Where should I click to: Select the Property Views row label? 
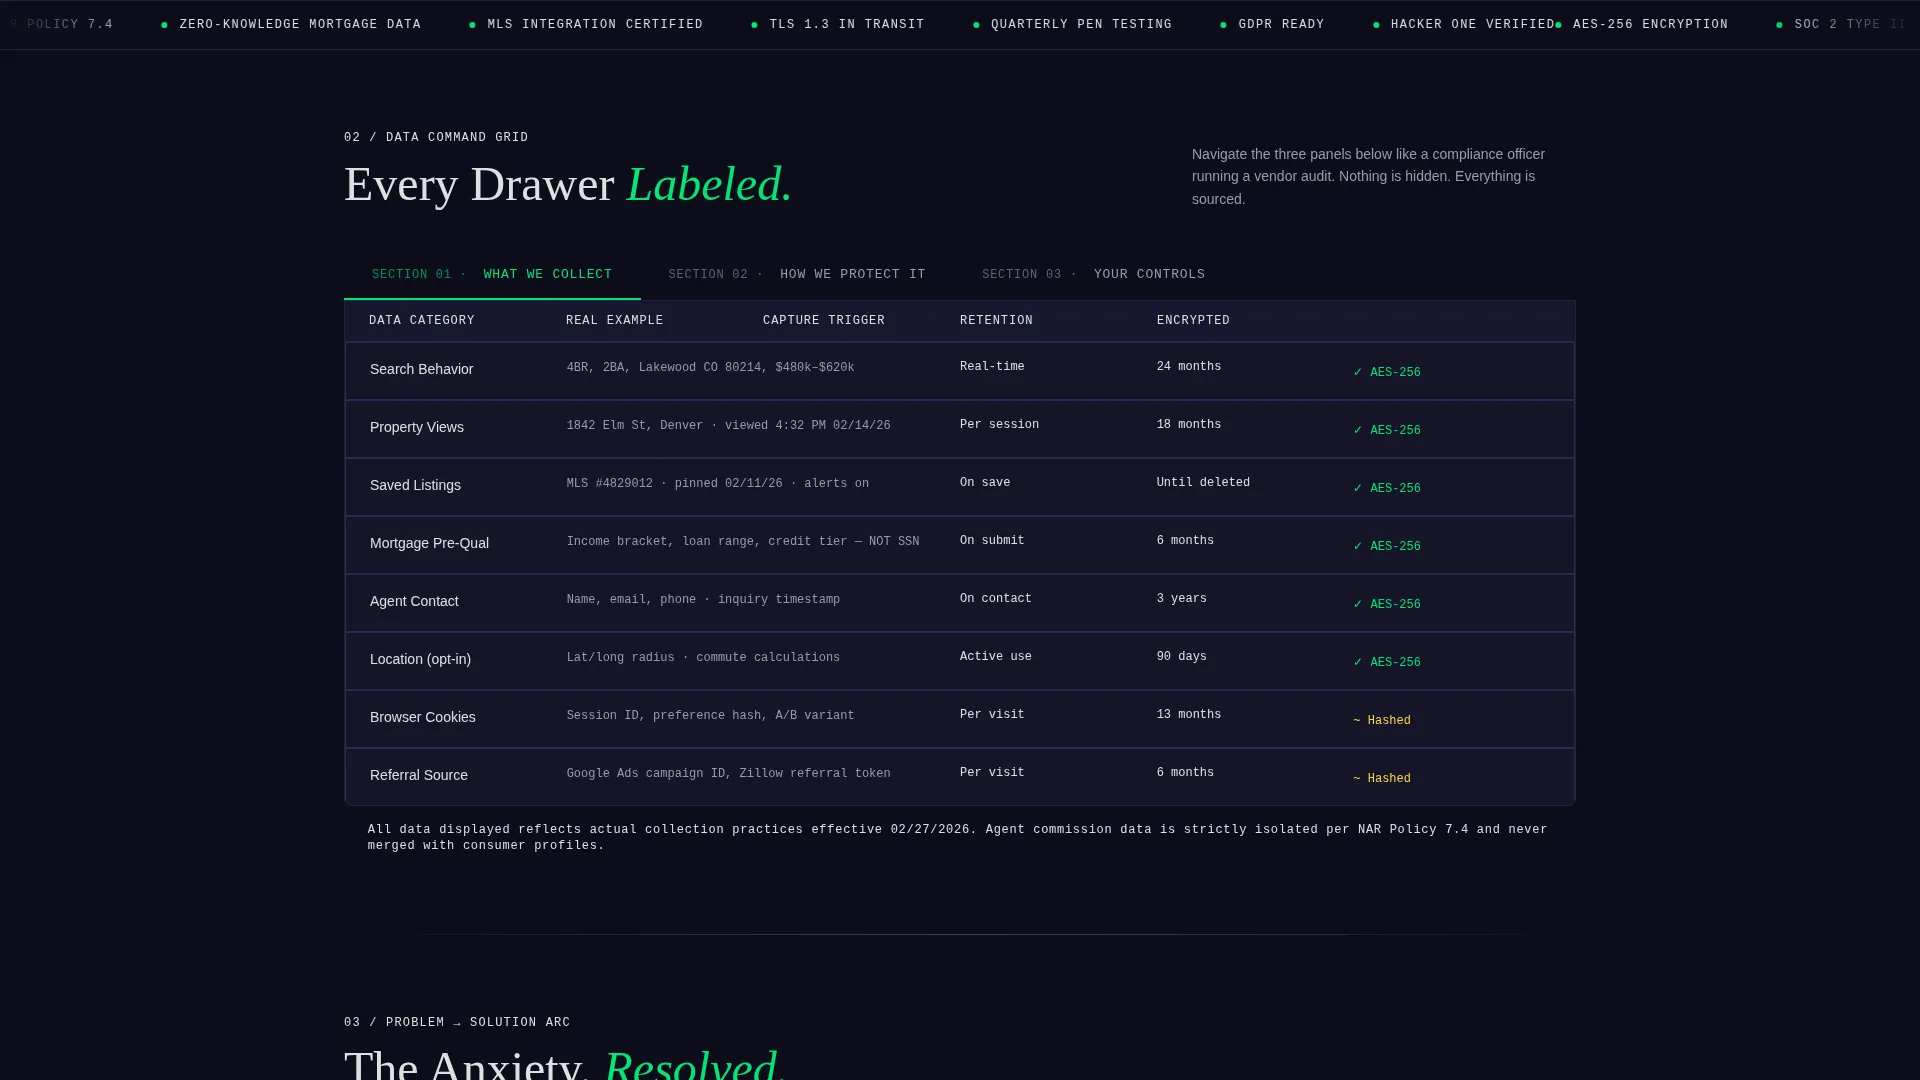coord(417,427)
